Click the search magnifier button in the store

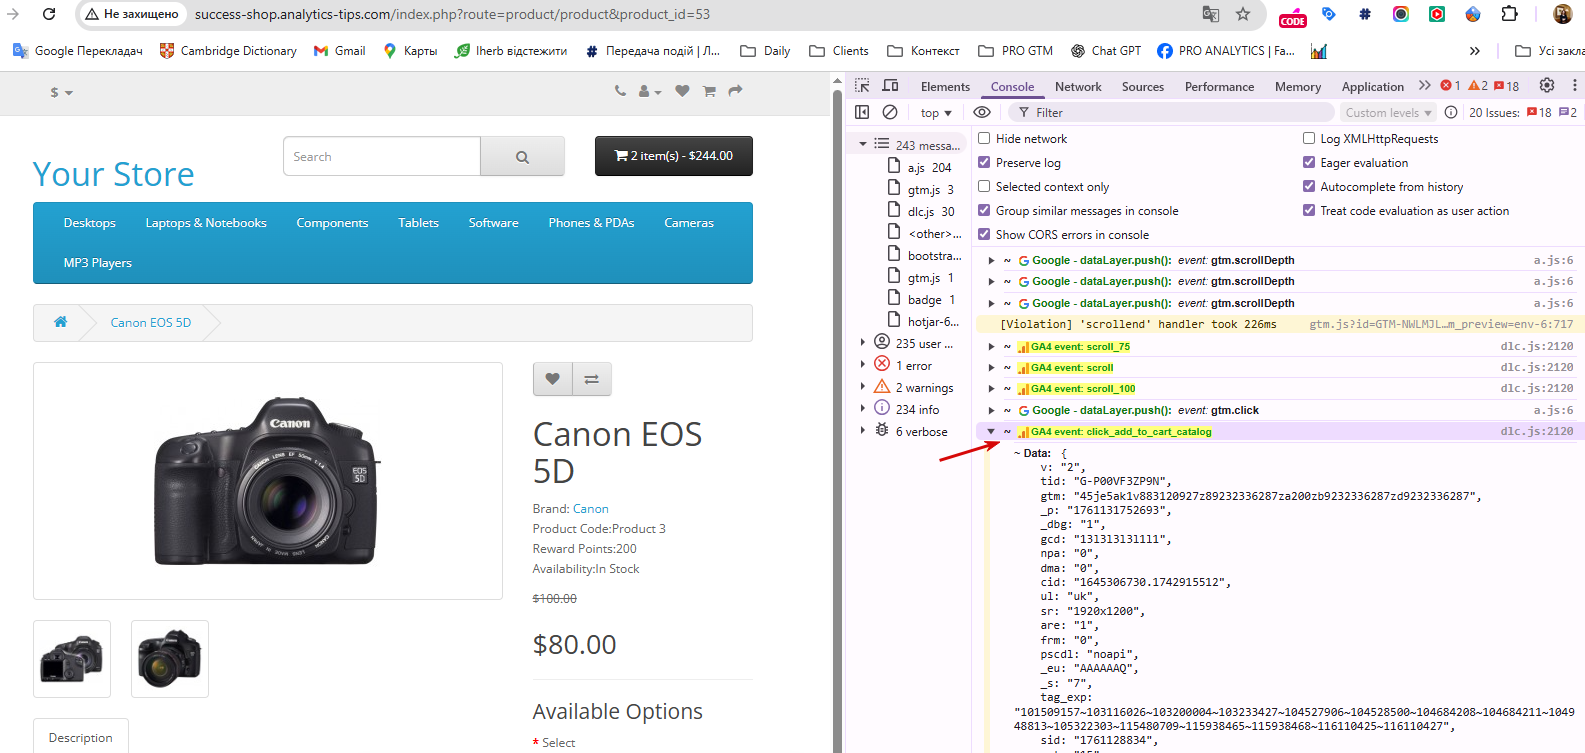point(522,156)
